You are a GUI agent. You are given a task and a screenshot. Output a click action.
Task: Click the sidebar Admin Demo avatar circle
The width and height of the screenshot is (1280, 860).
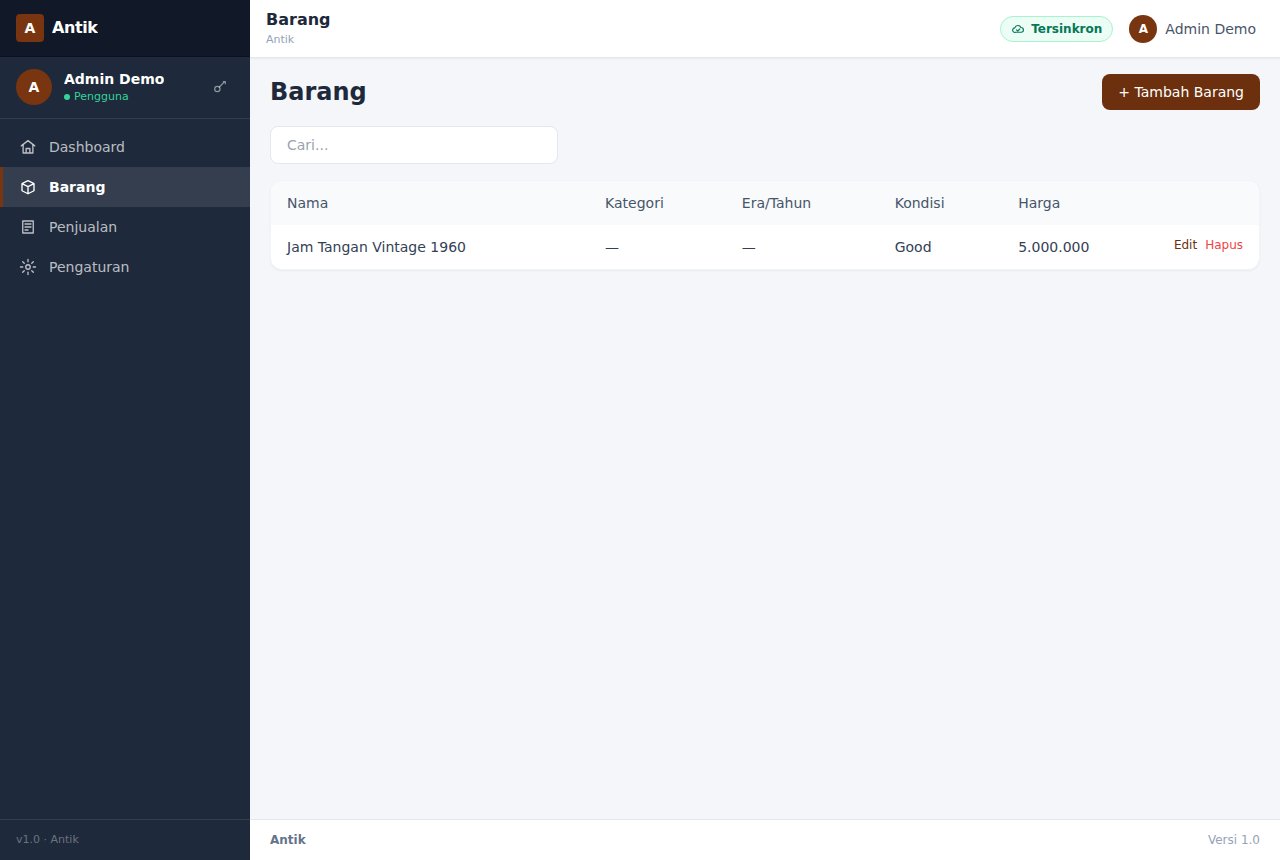click(x=34, y=87)
